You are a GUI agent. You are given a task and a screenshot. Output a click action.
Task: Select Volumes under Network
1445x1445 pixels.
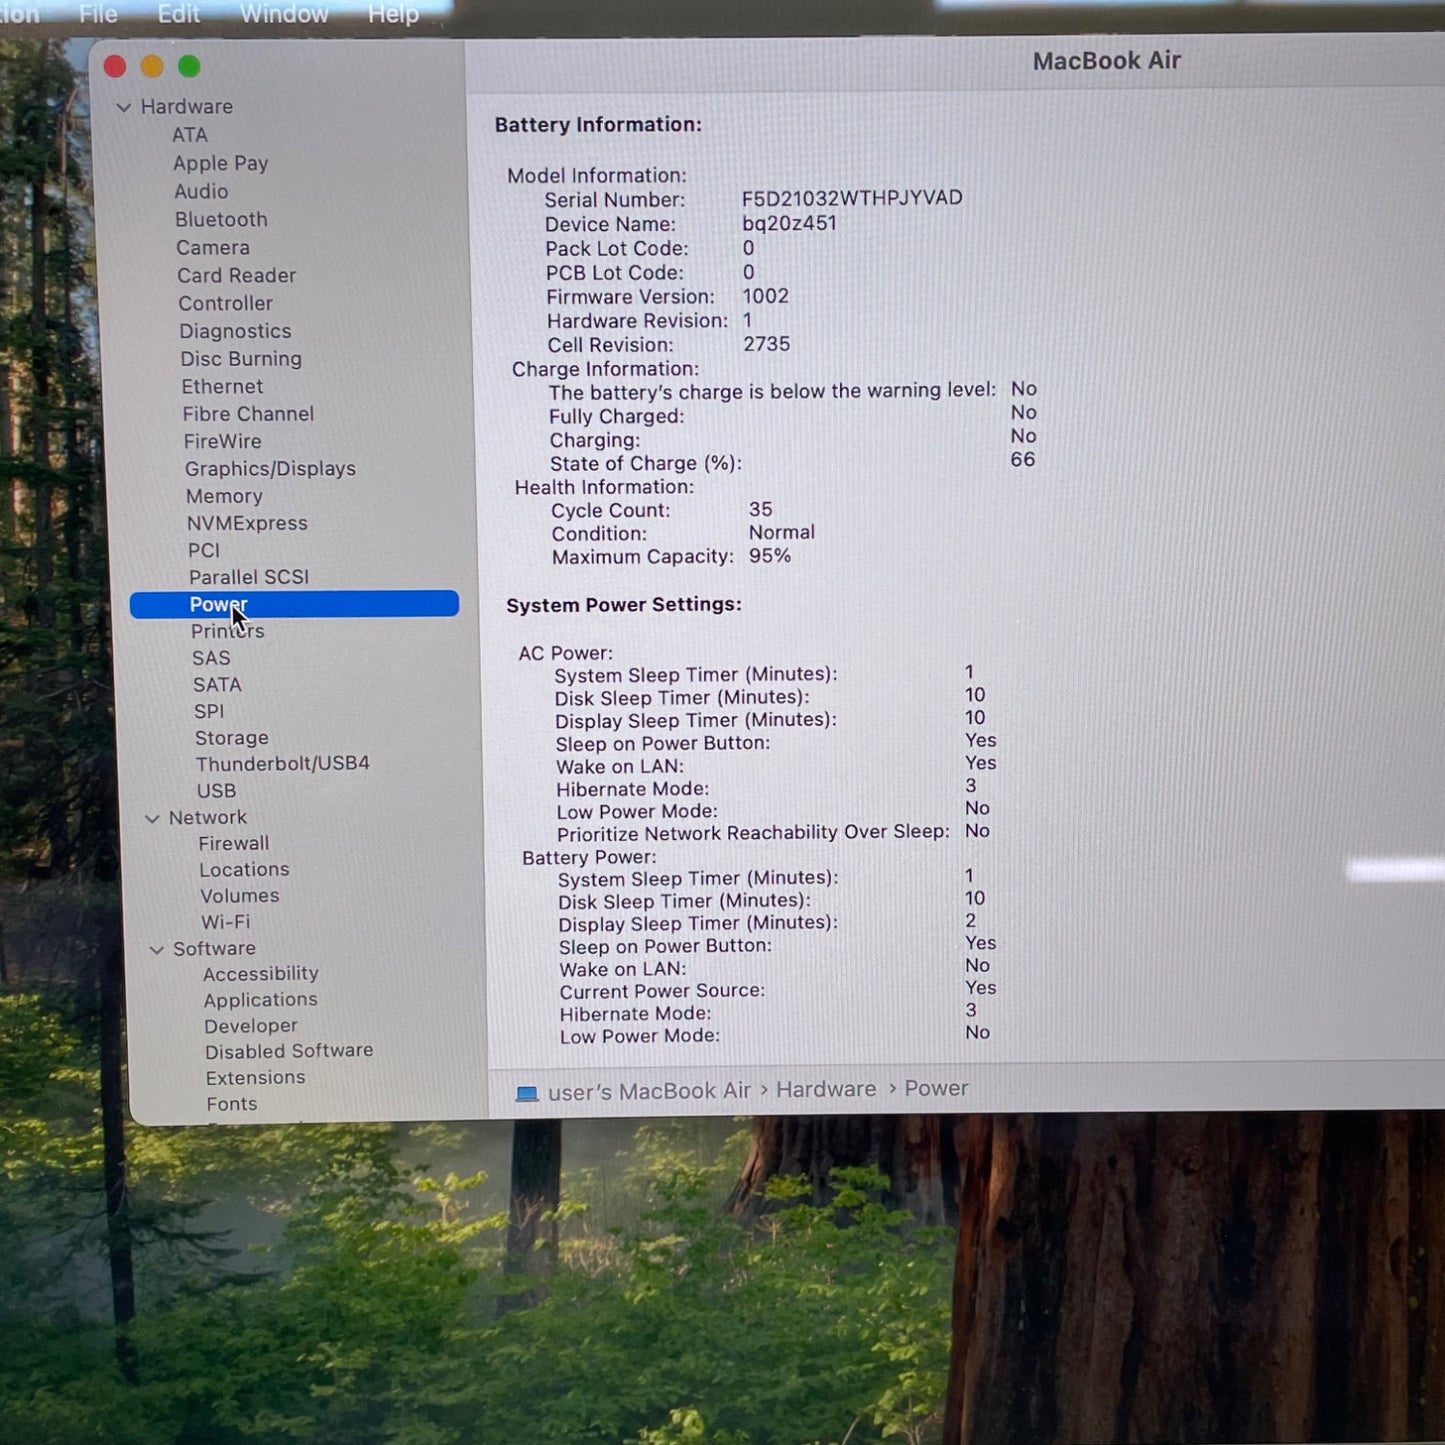pos(240,896)
